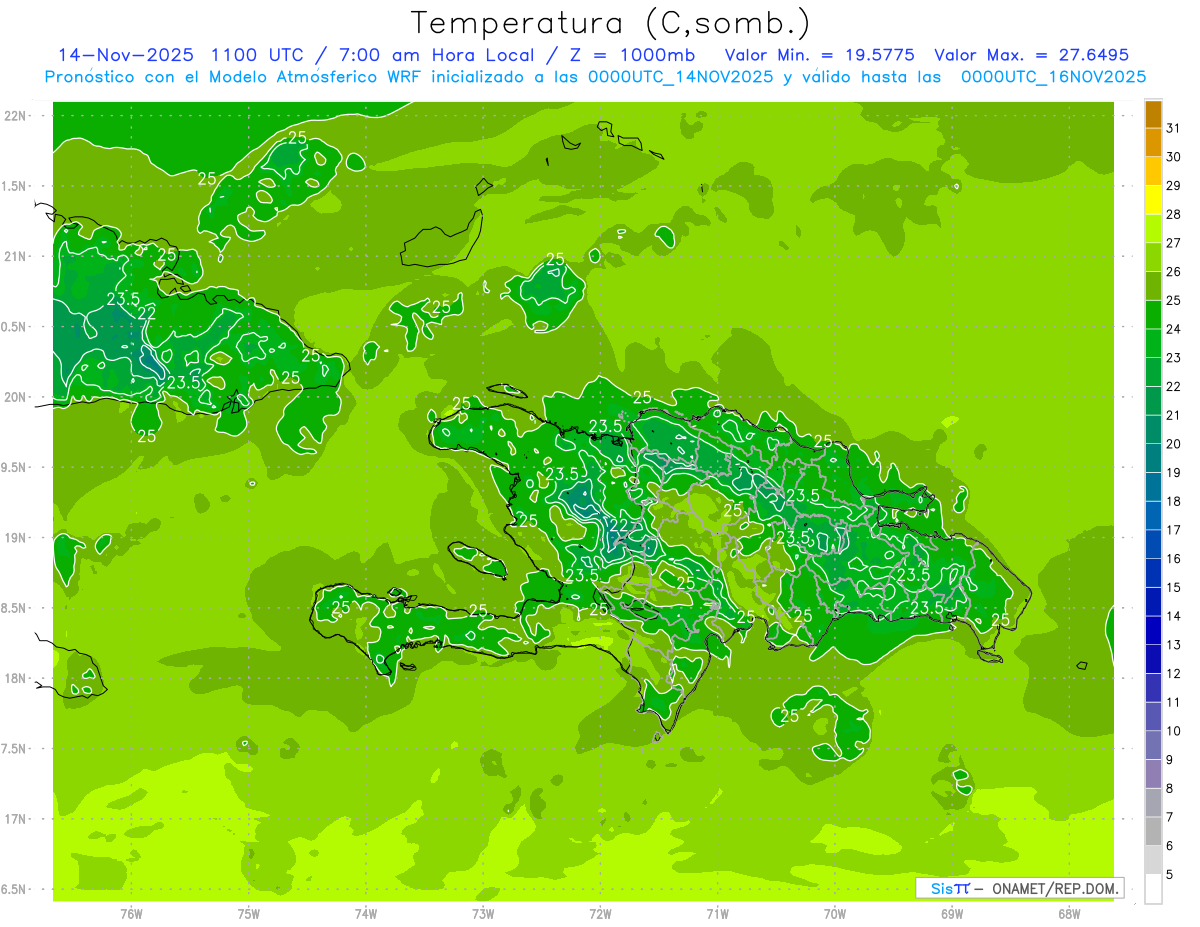Click the "22N" latitude axis label
The image size is (1200, 927).
[x=15, y=116]
